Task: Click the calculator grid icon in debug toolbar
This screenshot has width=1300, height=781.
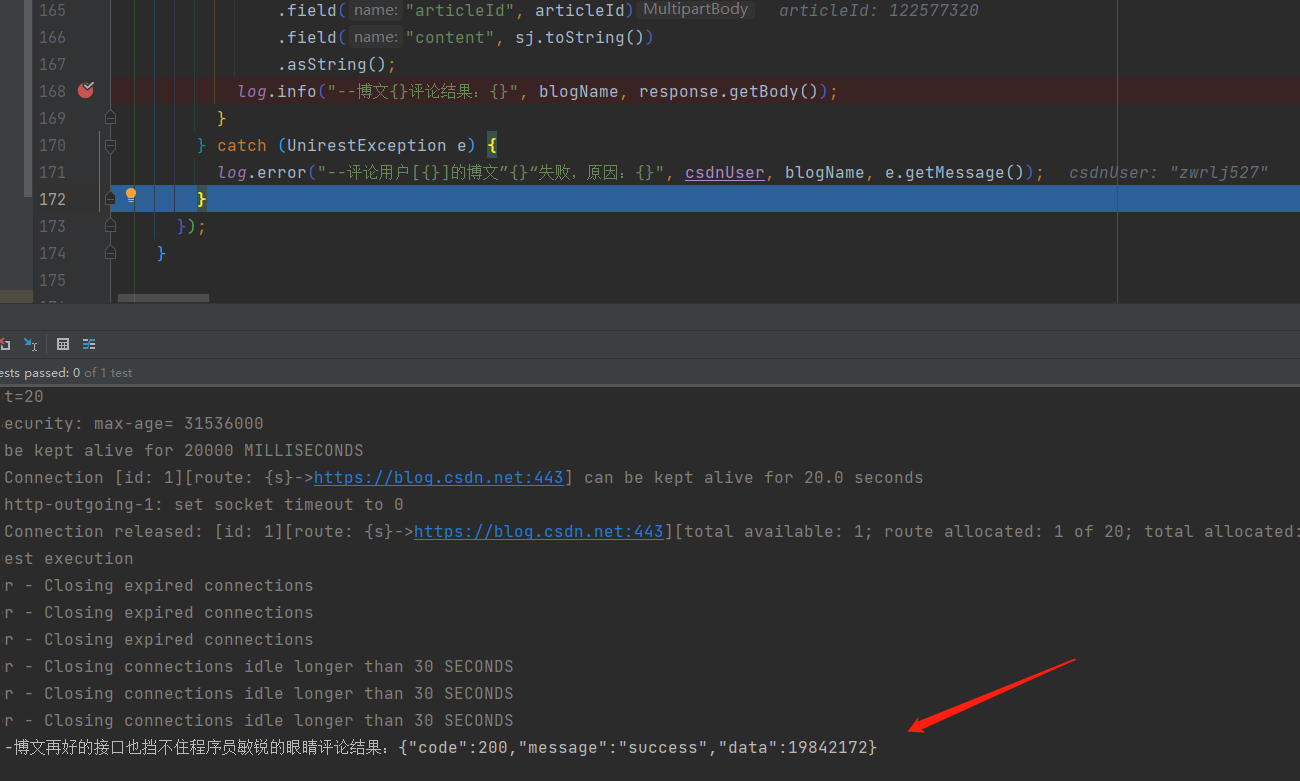Action: click(63, 344)
